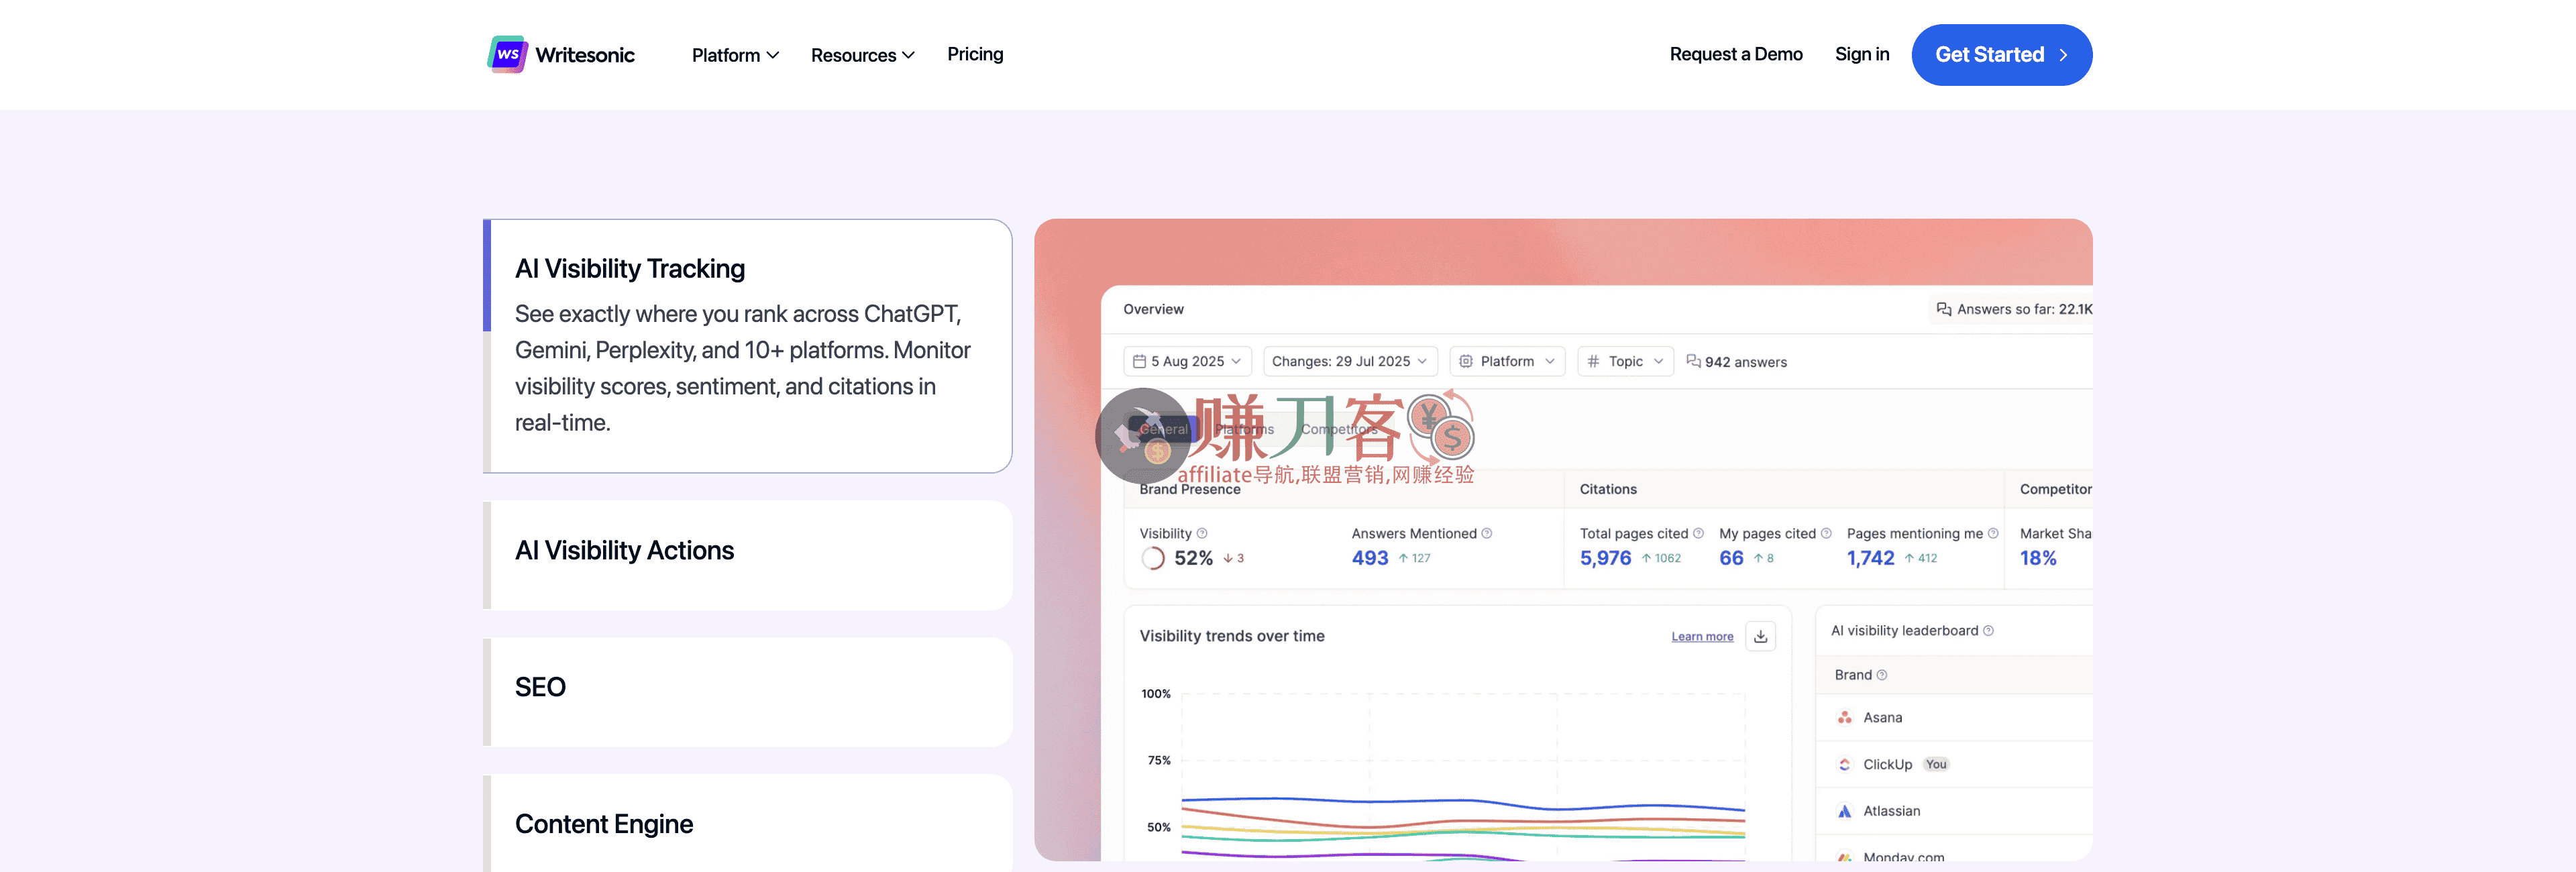
Task: Open the 5 Aug 2025 date dropdown
Action: point(1187,361)
